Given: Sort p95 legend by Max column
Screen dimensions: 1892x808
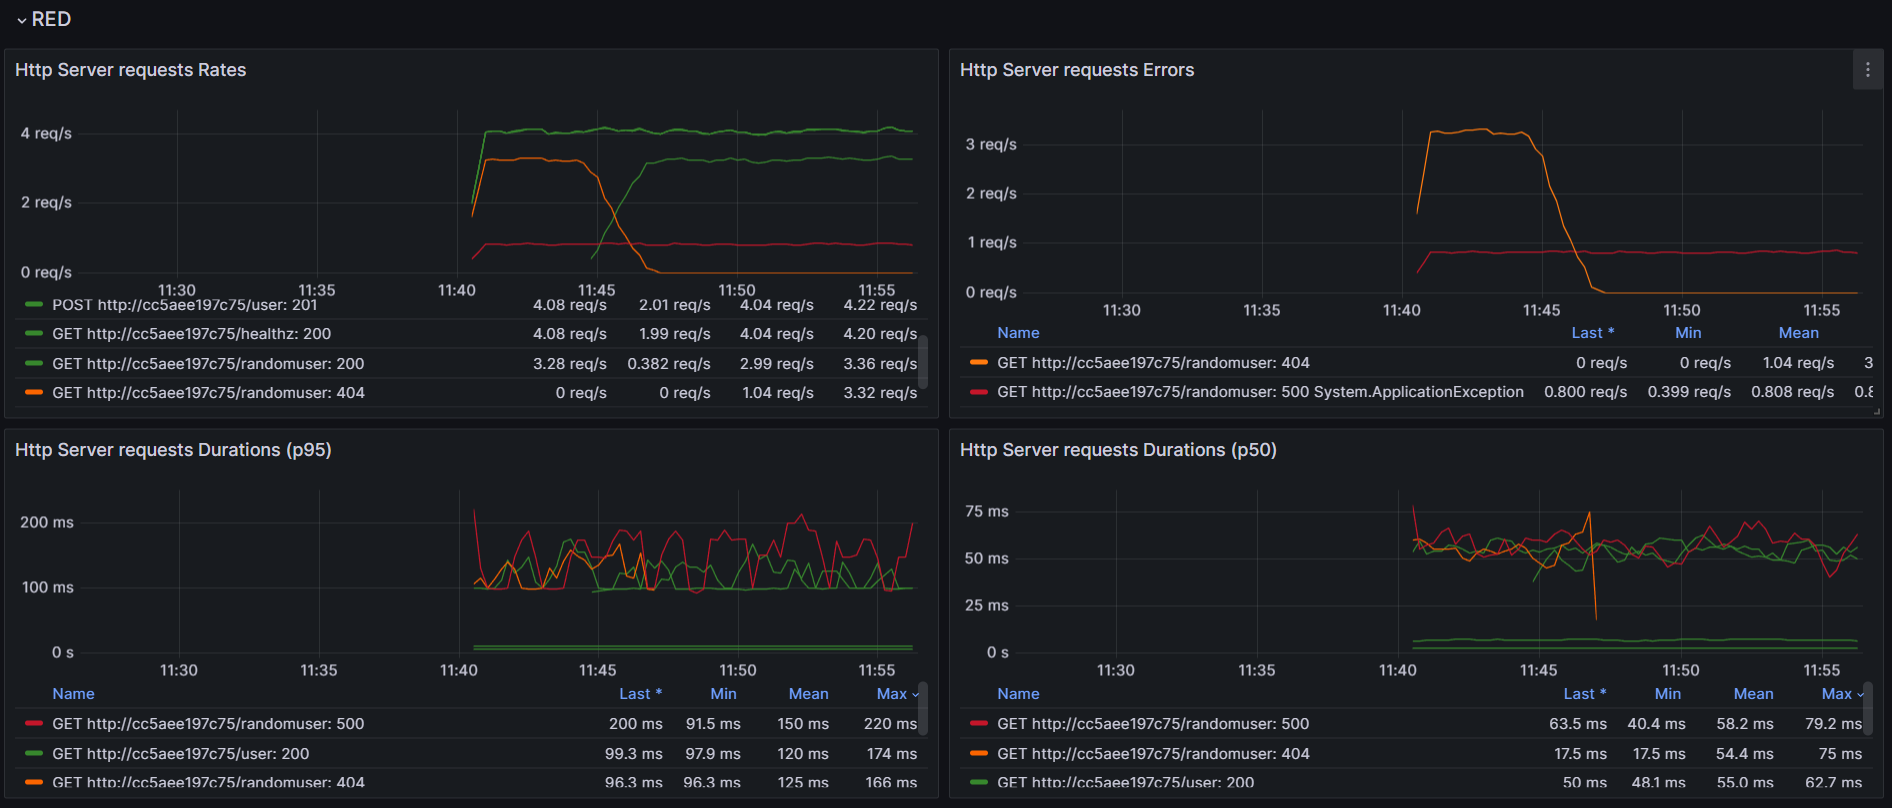Looking at the screenshot, I should pos(892,694).
